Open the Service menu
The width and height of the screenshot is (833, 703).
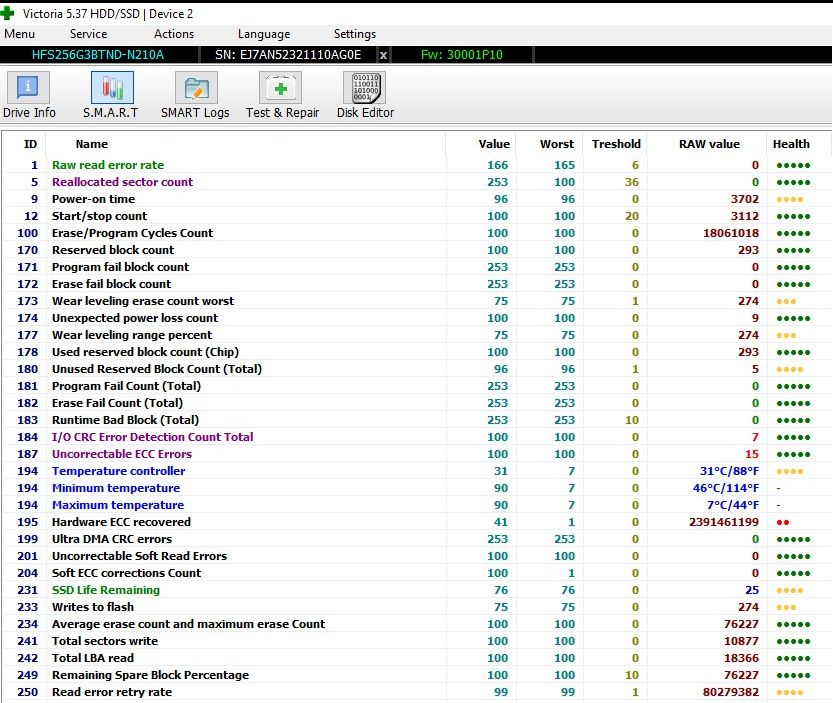89,34
